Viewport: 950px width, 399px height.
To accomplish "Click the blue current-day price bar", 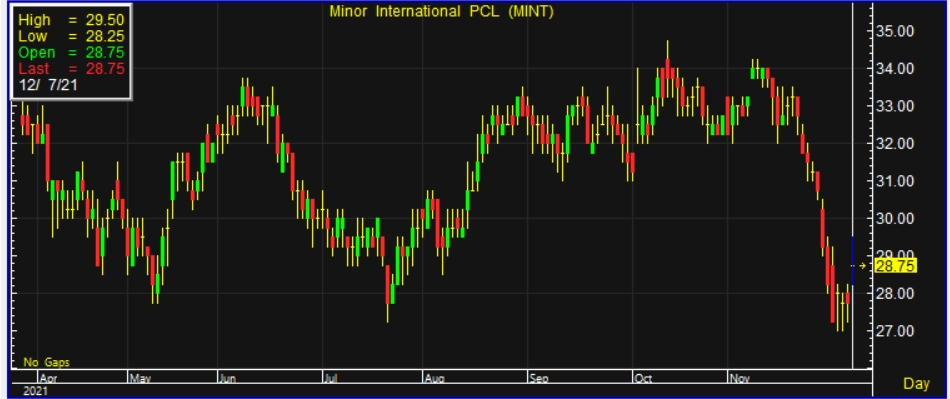I will point(853,260).
